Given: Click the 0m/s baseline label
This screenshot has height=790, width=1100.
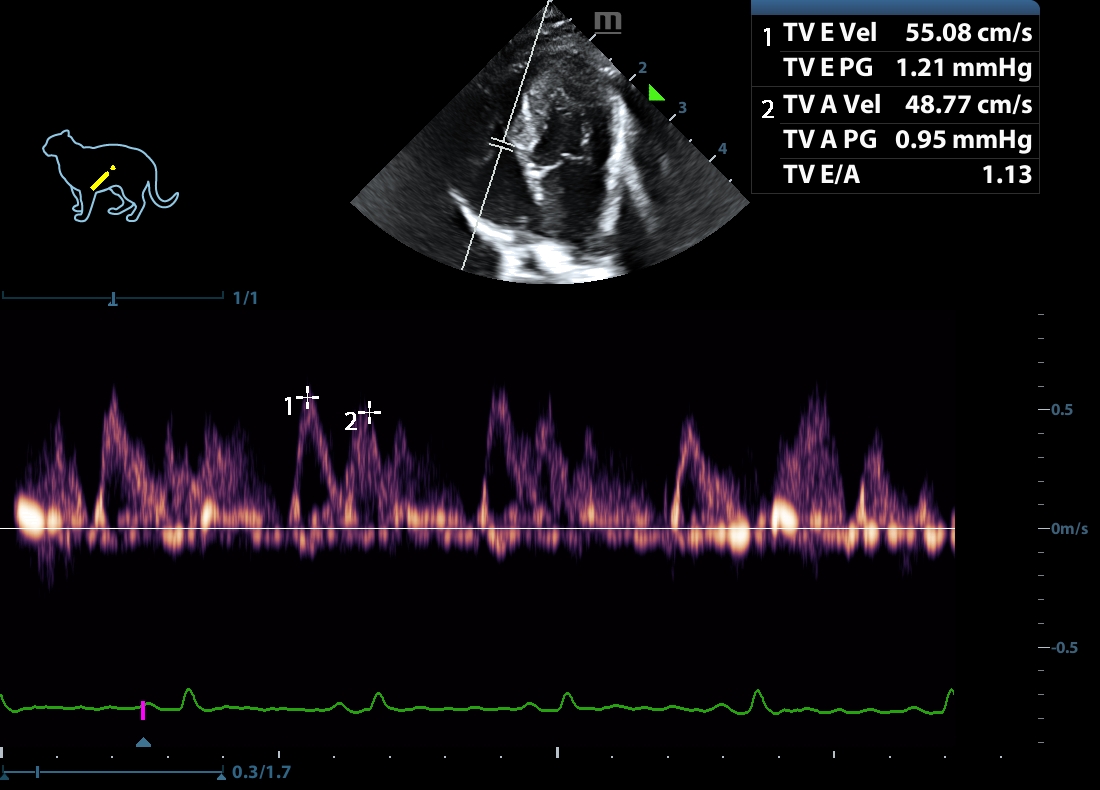Looking at the screenshot, I should click(x=1069, y=528).
